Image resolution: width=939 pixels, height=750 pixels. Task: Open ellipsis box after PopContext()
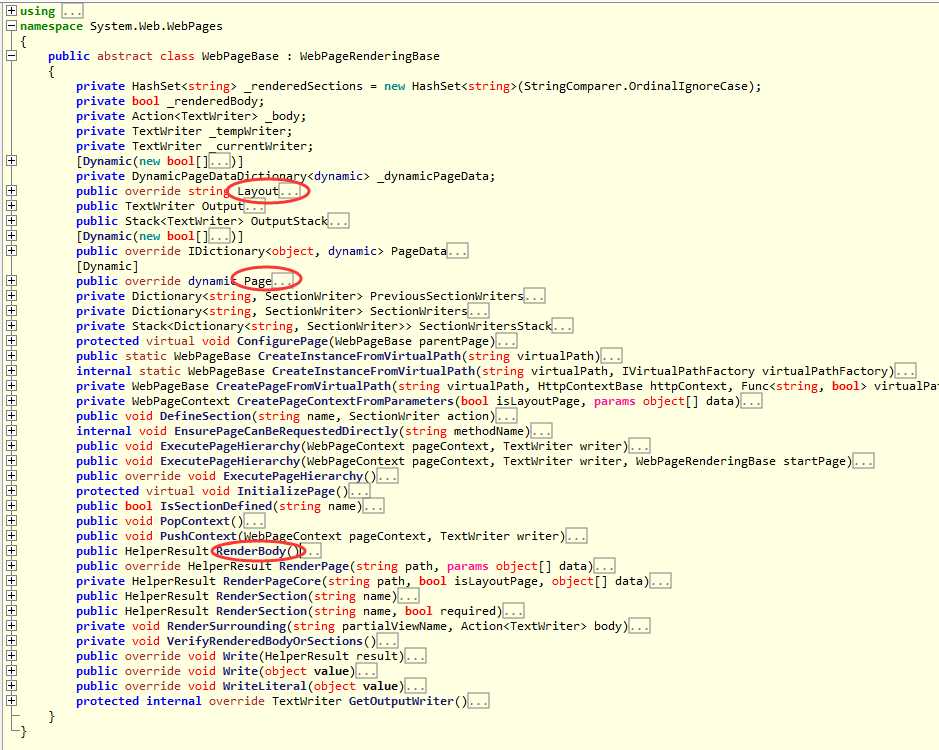click(x=255, y=521)
